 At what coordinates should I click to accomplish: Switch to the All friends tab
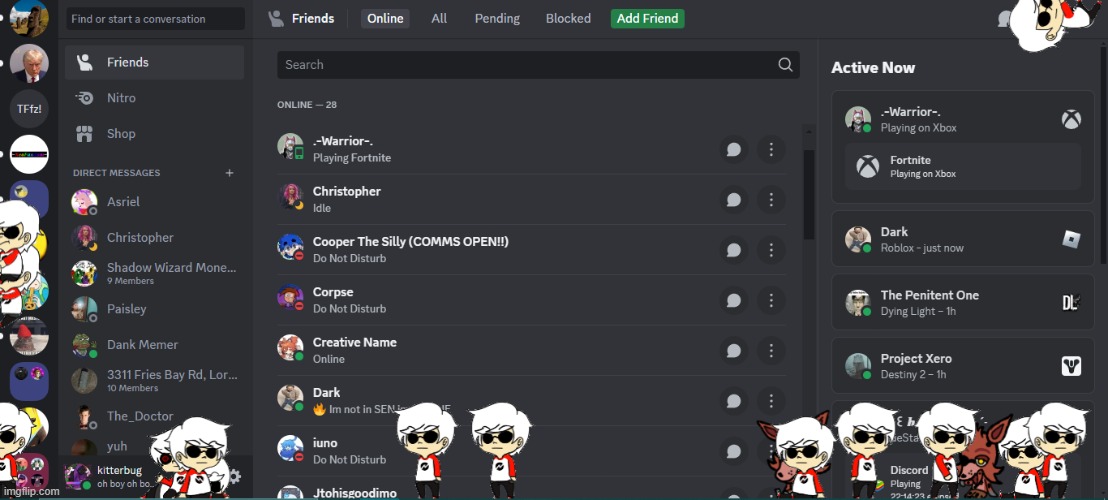439,18
